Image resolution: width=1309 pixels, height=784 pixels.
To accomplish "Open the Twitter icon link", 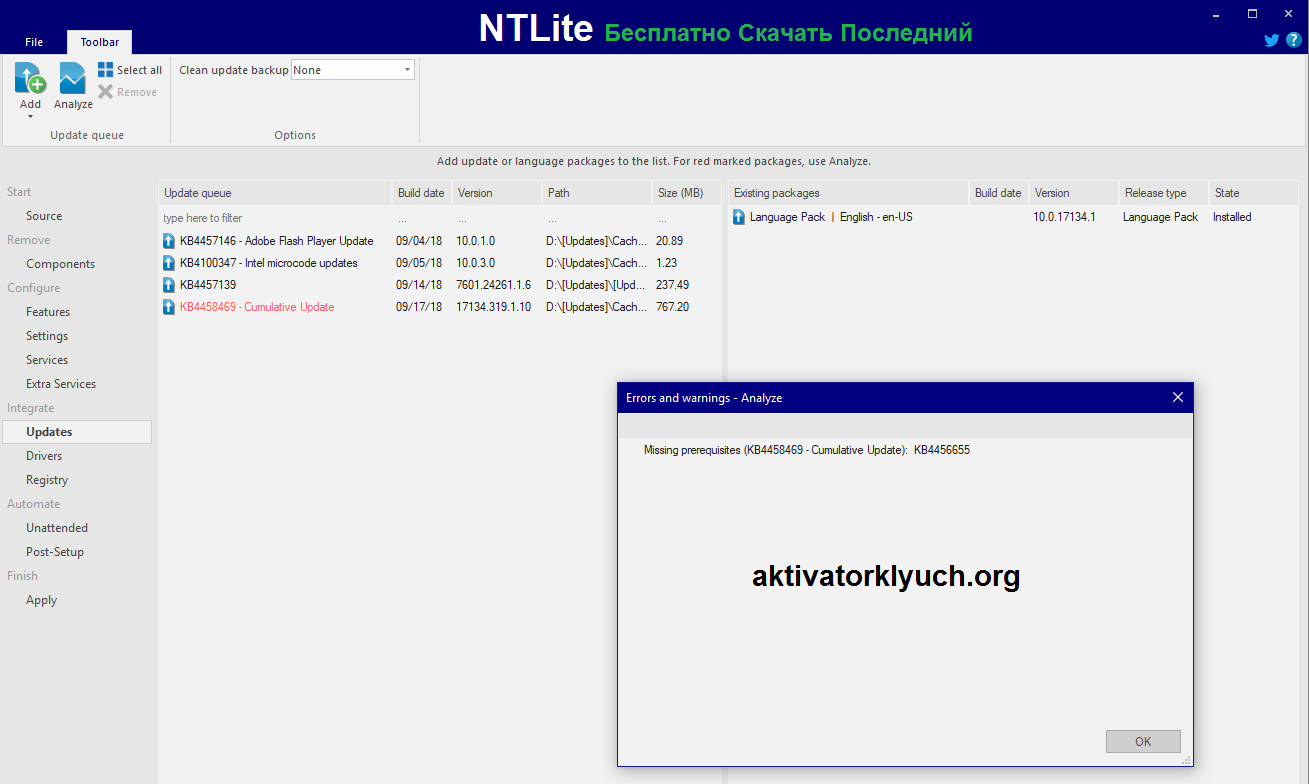I will (1271, 40).
